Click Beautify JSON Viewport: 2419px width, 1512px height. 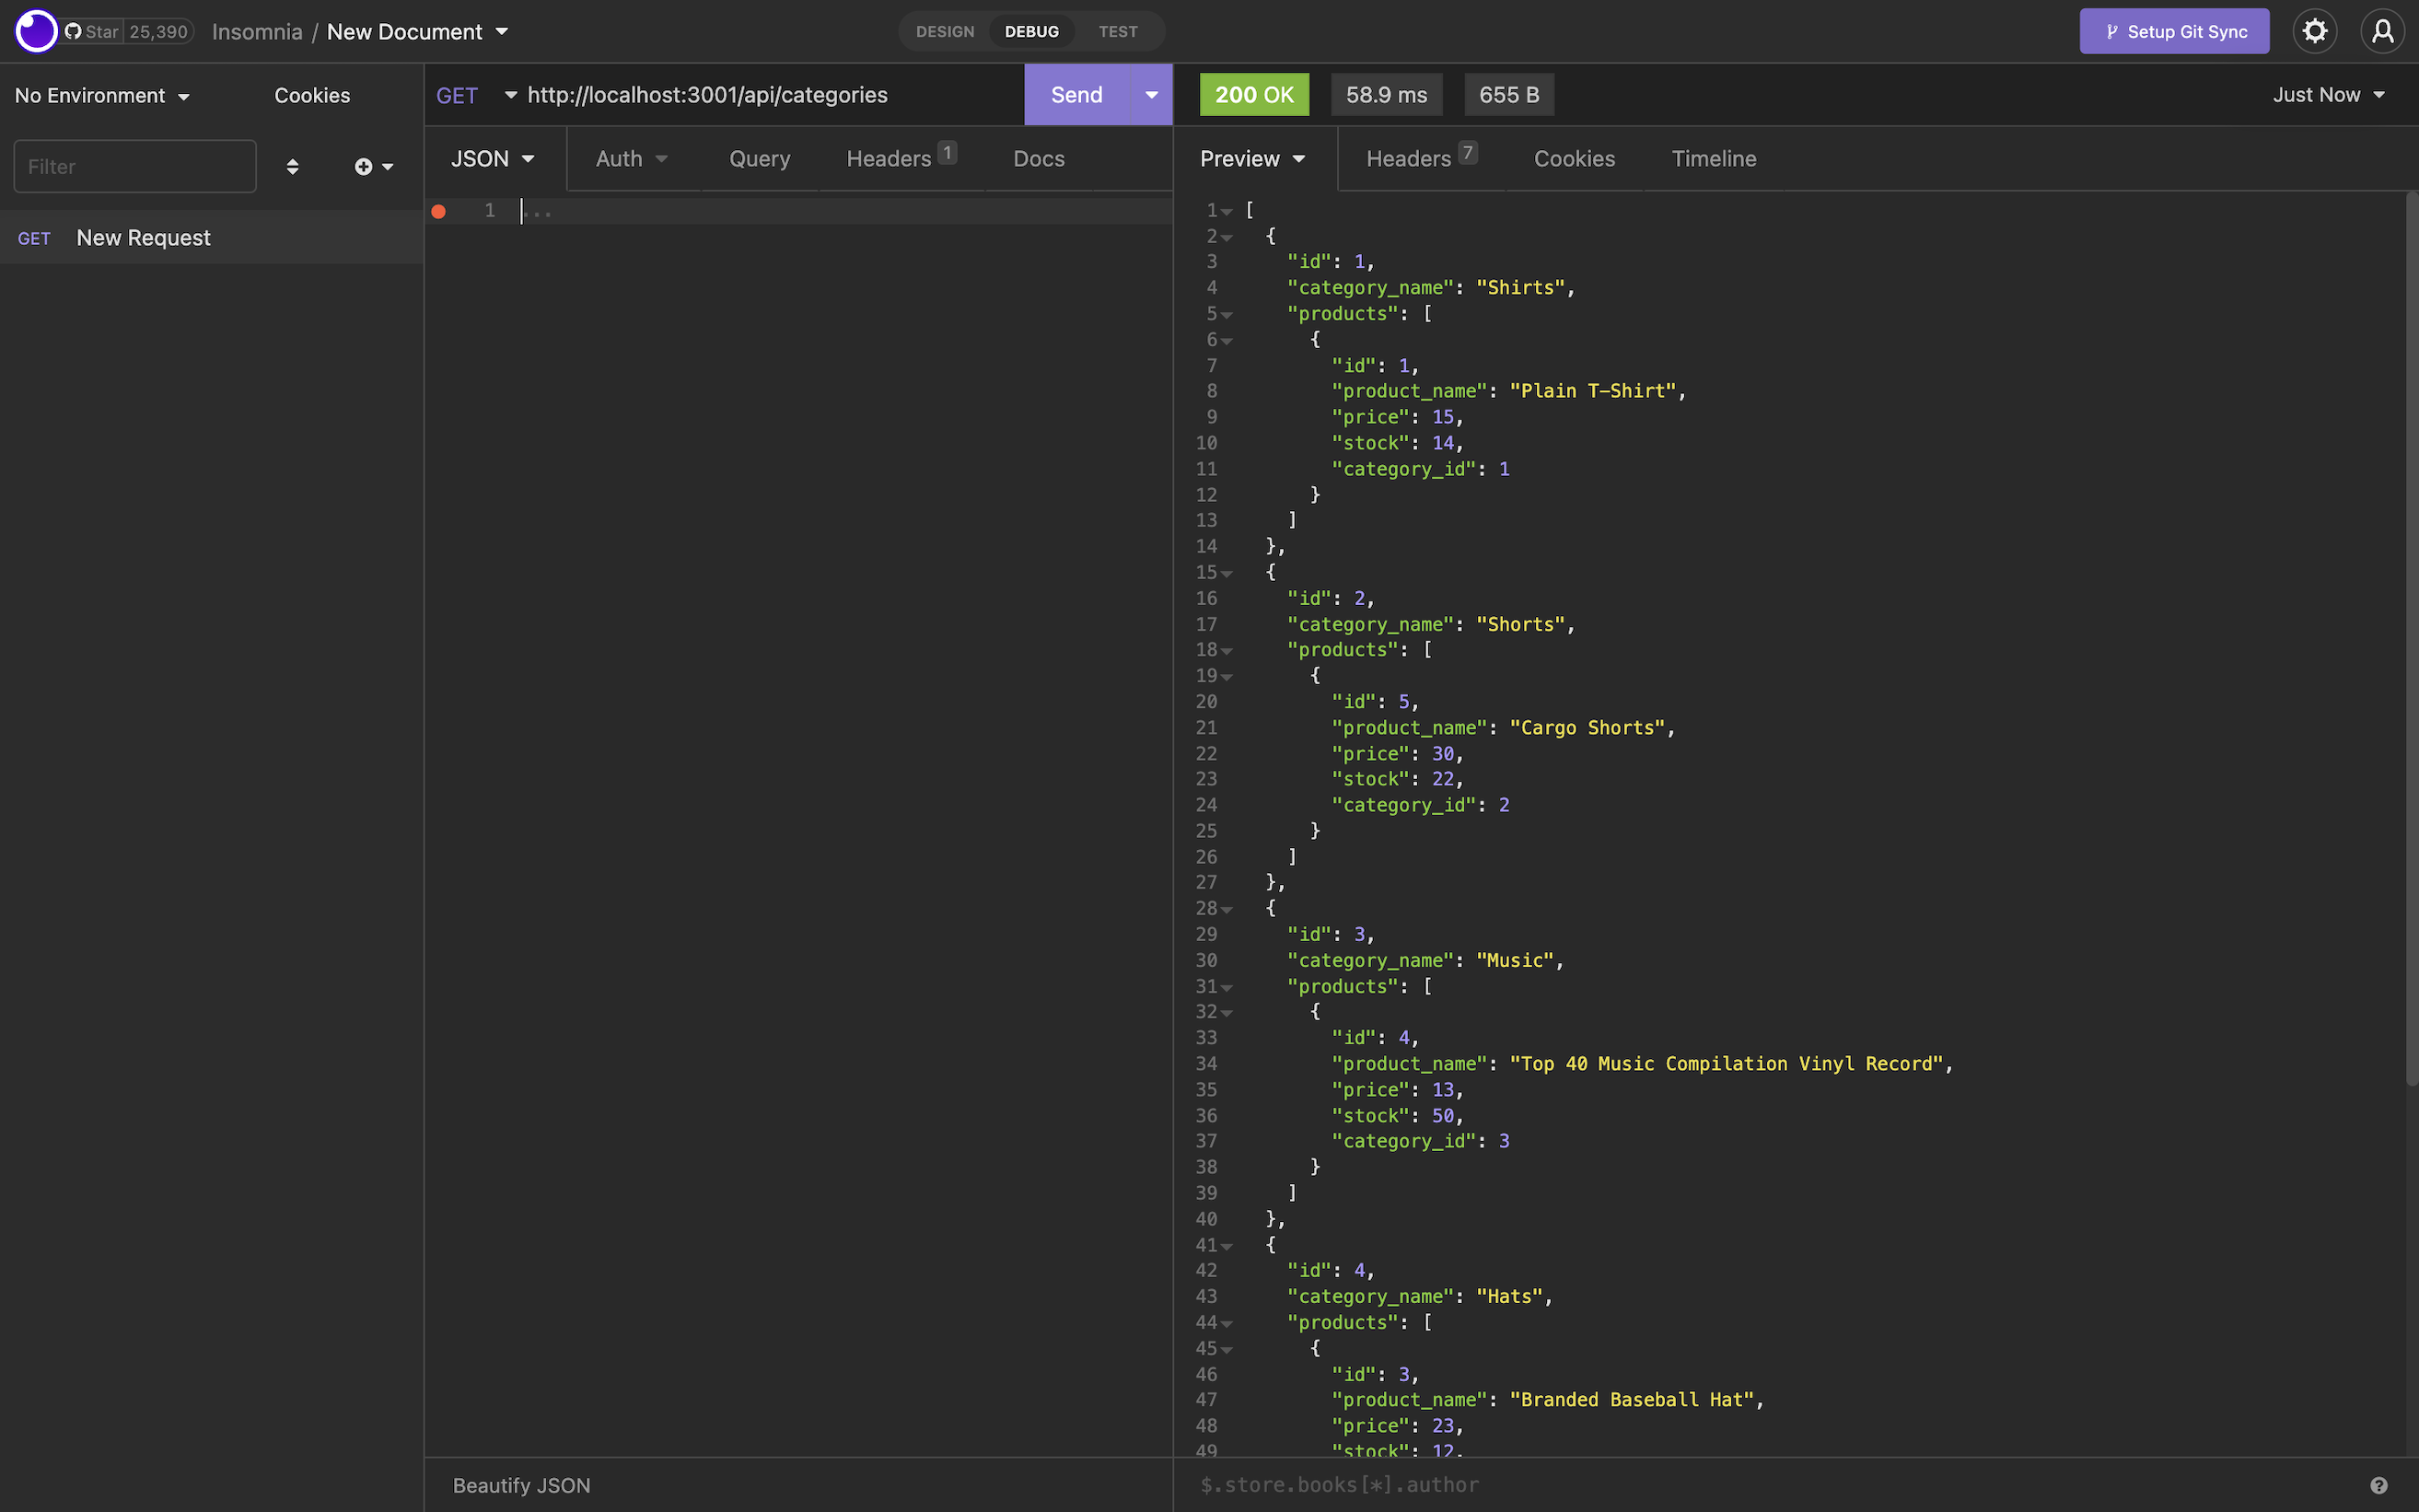(x=521, y=1485)
